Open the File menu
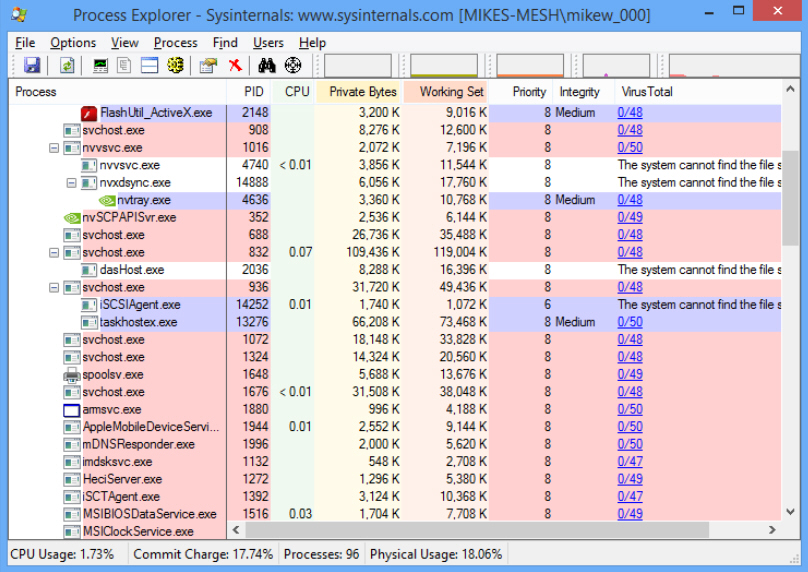 coord(25,43)
